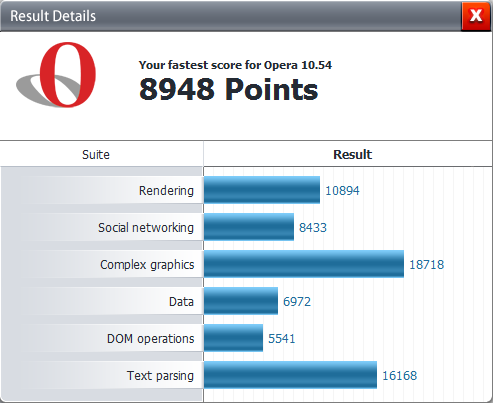Click the 10894 Rendering score value

pyautogui.click(x=342, y=191)
